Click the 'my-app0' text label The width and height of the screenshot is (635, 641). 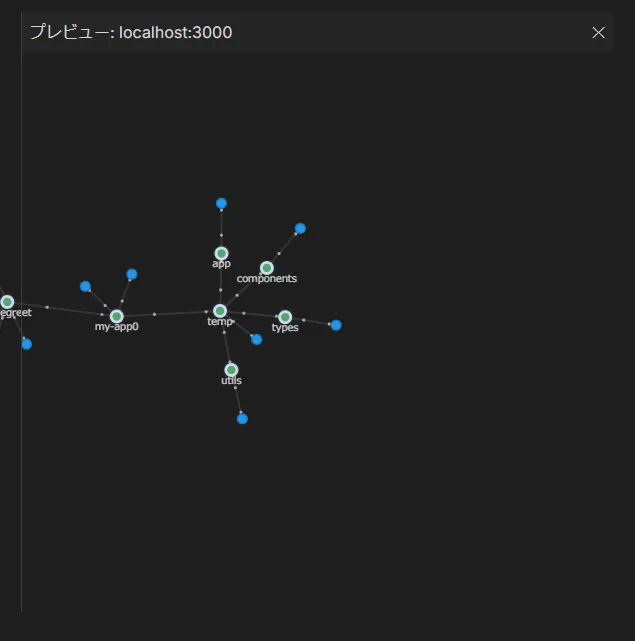pyautogui.click(x=117, y=327)
